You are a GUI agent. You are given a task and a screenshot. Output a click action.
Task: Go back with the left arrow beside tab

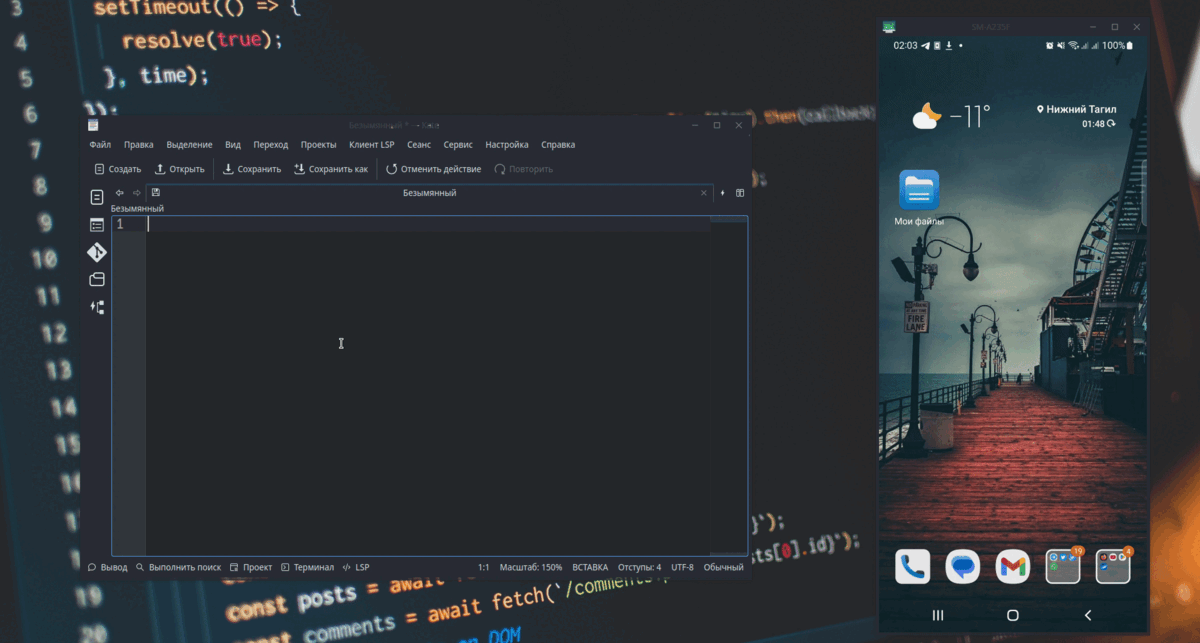point(120,193)
